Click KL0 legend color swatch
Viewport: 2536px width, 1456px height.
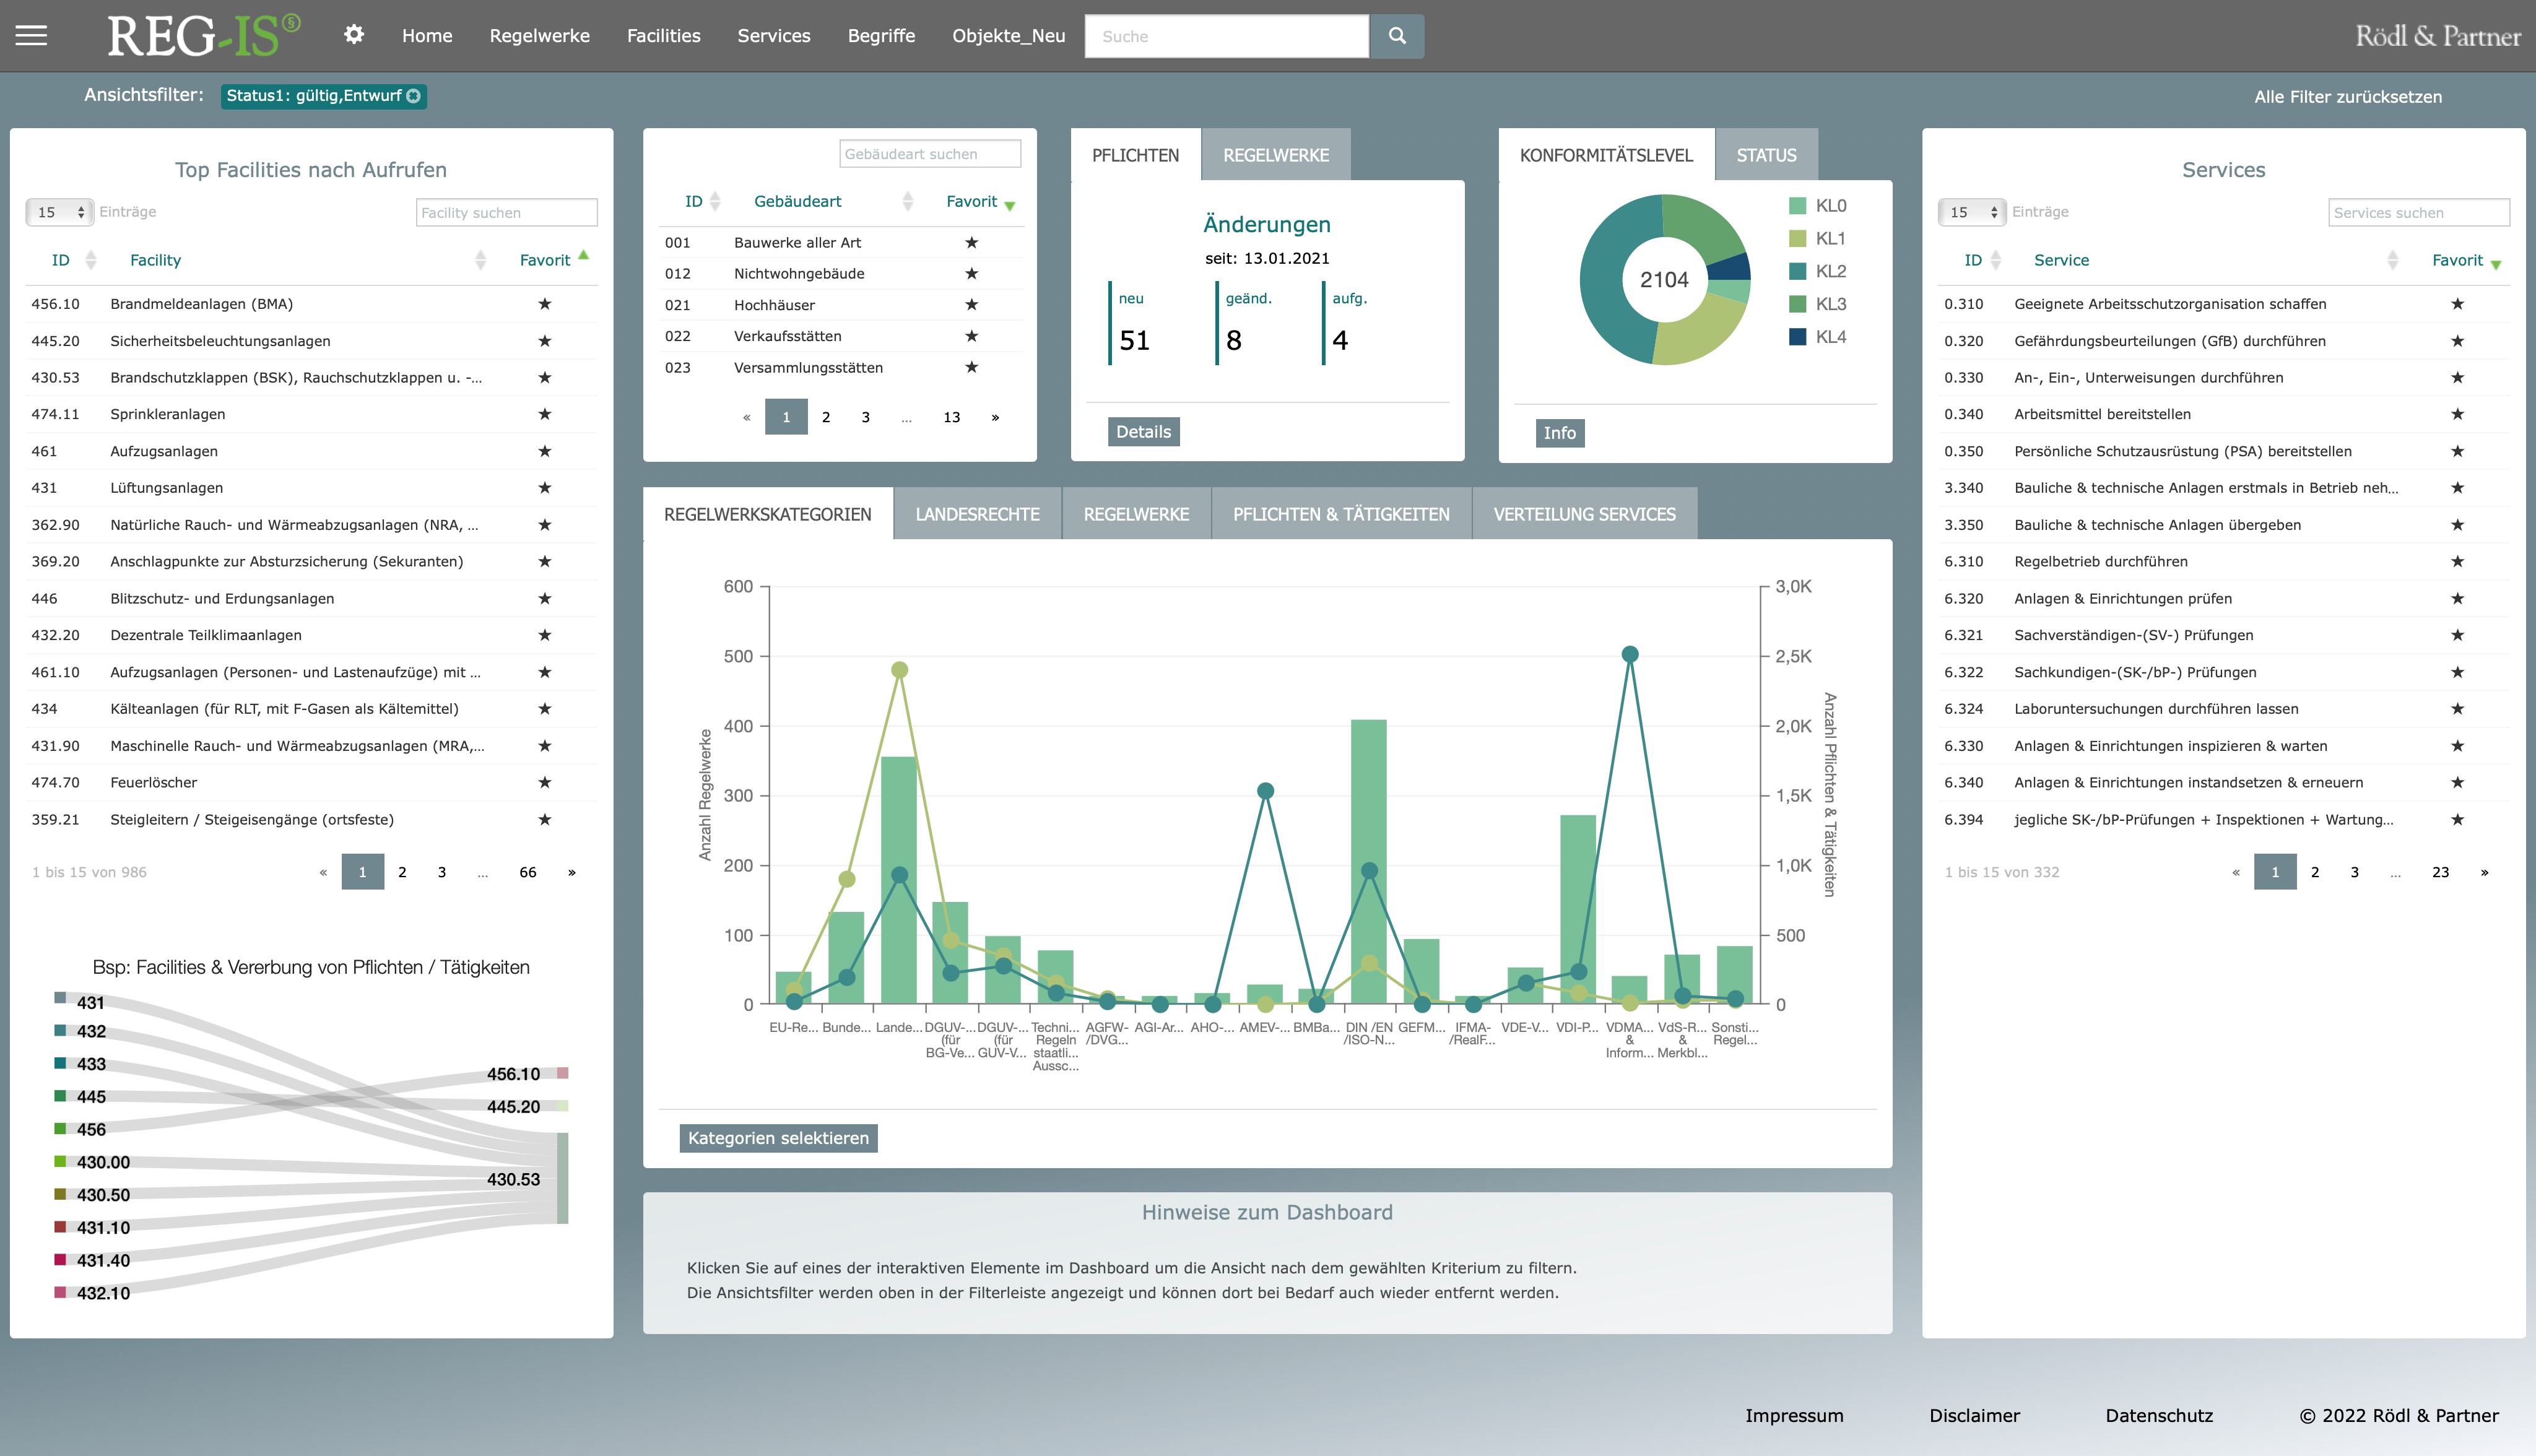pyautogui.click(x=1797, y=206)
